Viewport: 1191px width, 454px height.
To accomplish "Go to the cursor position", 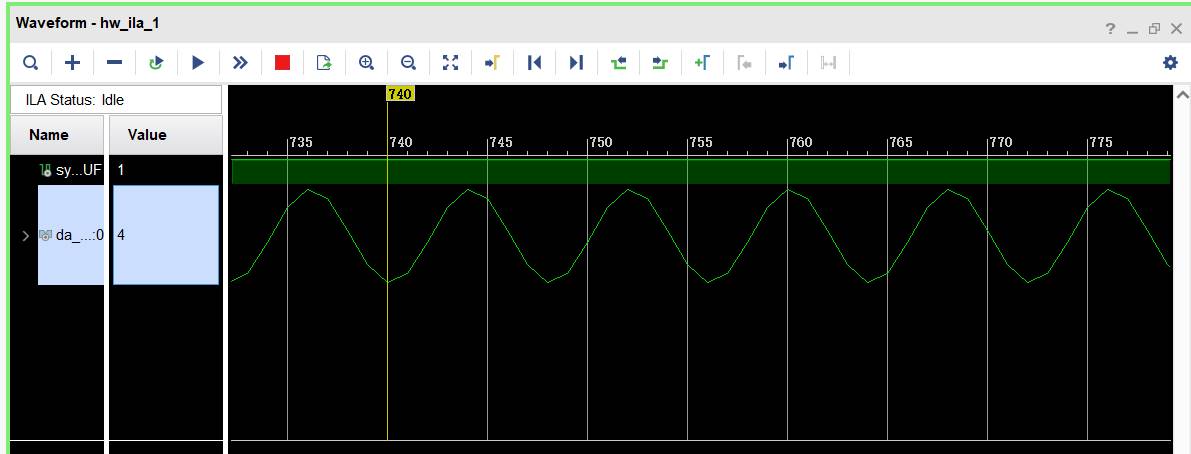I will coord(492,63).
